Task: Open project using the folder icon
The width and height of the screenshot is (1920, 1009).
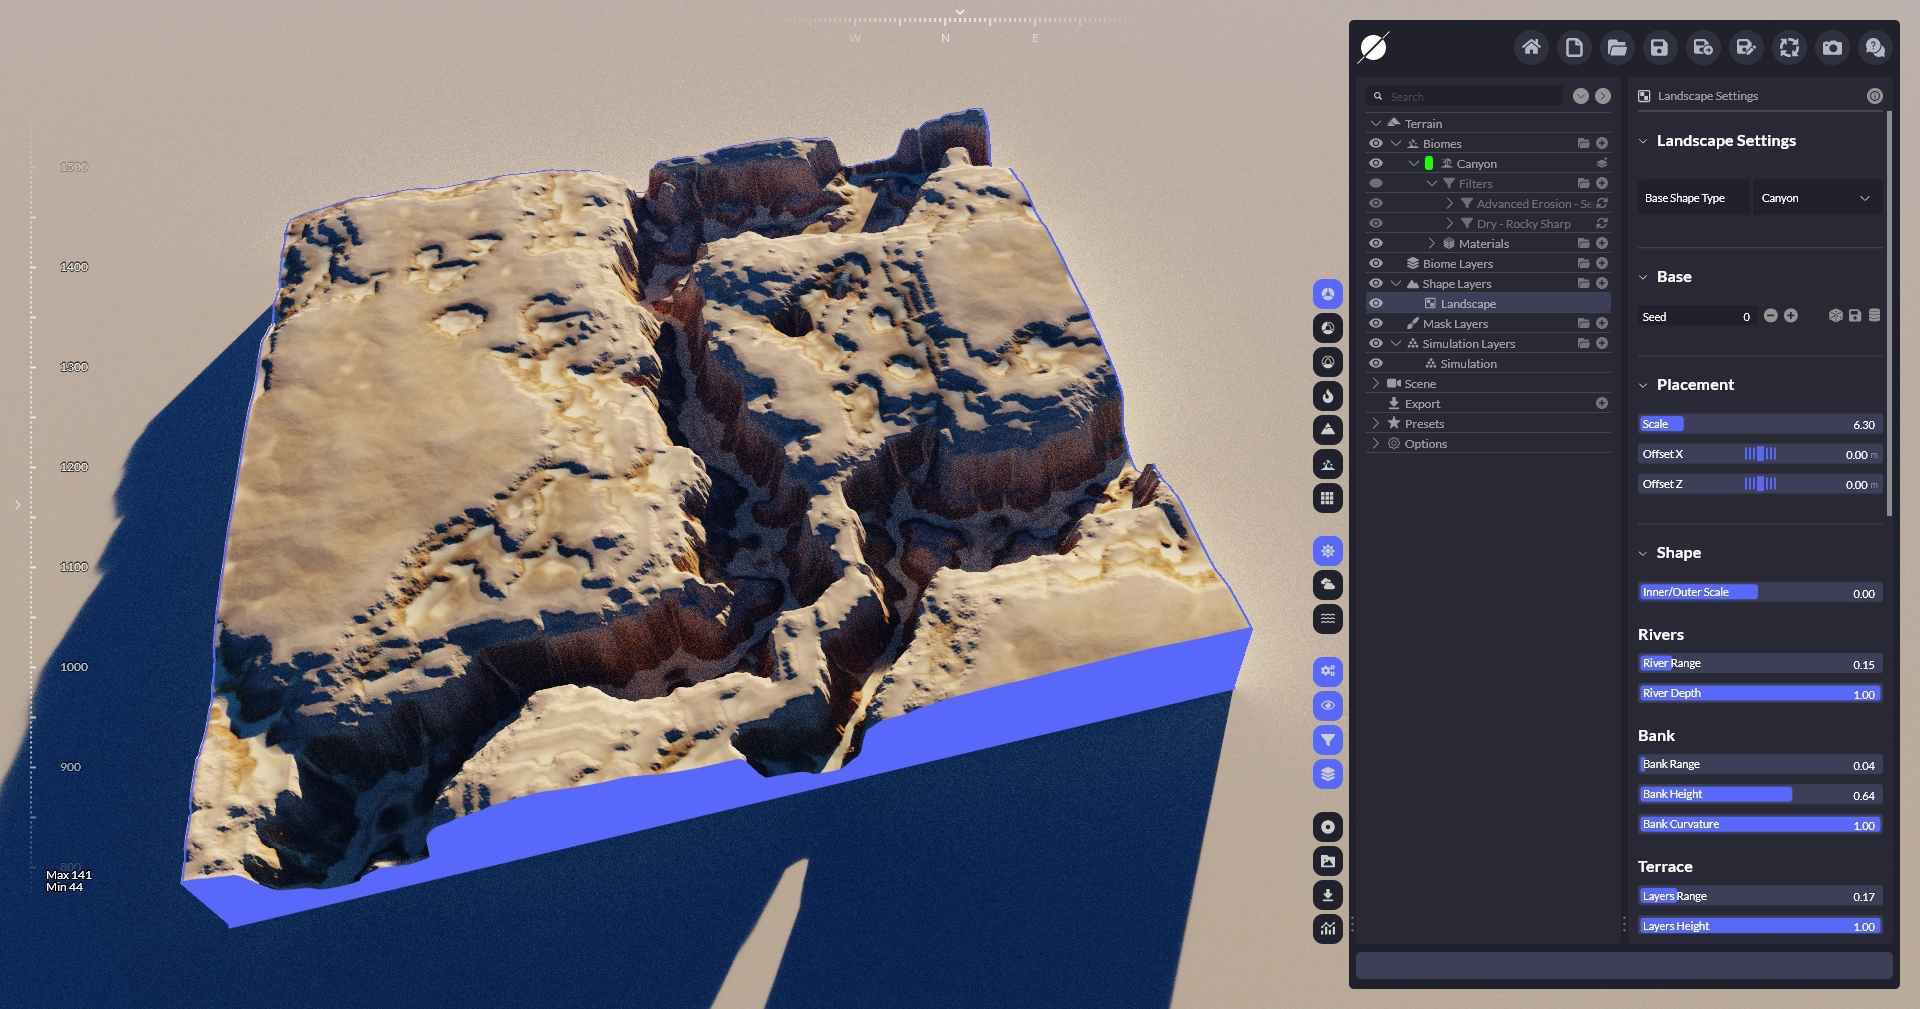Action: pyautogui.click(x=1616, y=48)
